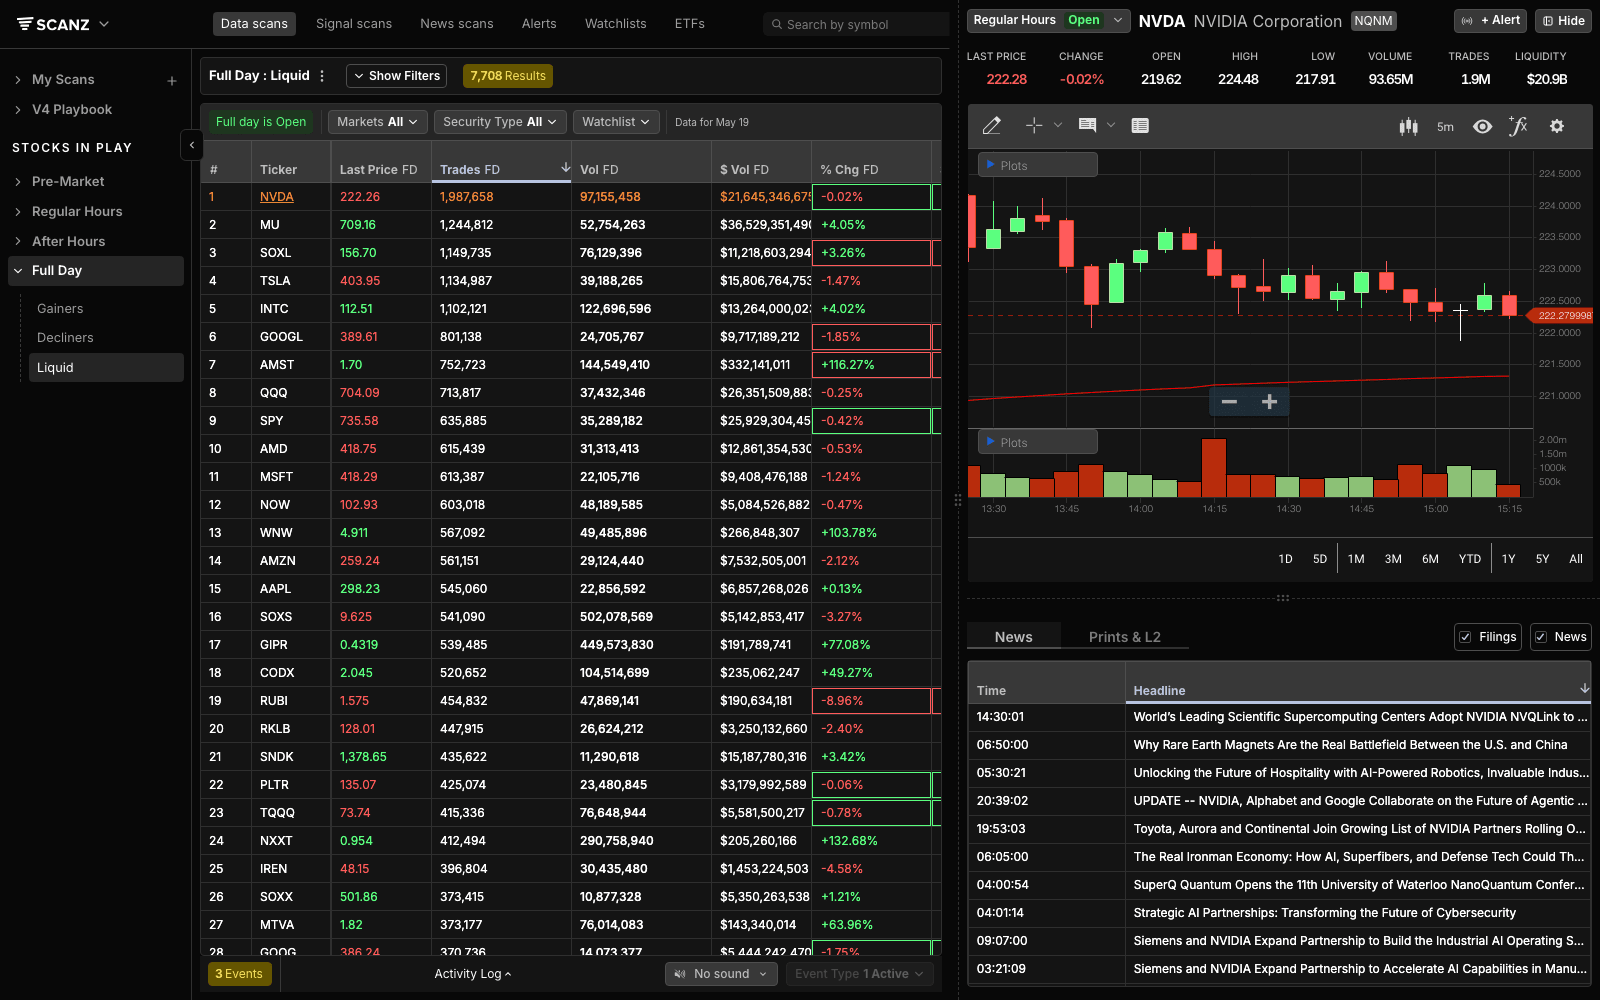
Task: Set chart range to YTD
Action: click(x=1470, y=559)
